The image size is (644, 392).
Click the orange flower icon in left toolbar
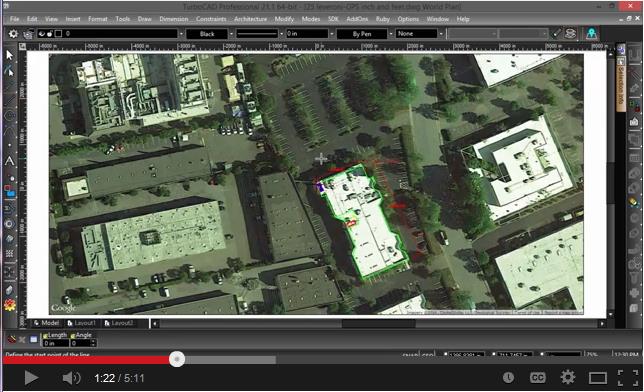[x=9, y=305]
